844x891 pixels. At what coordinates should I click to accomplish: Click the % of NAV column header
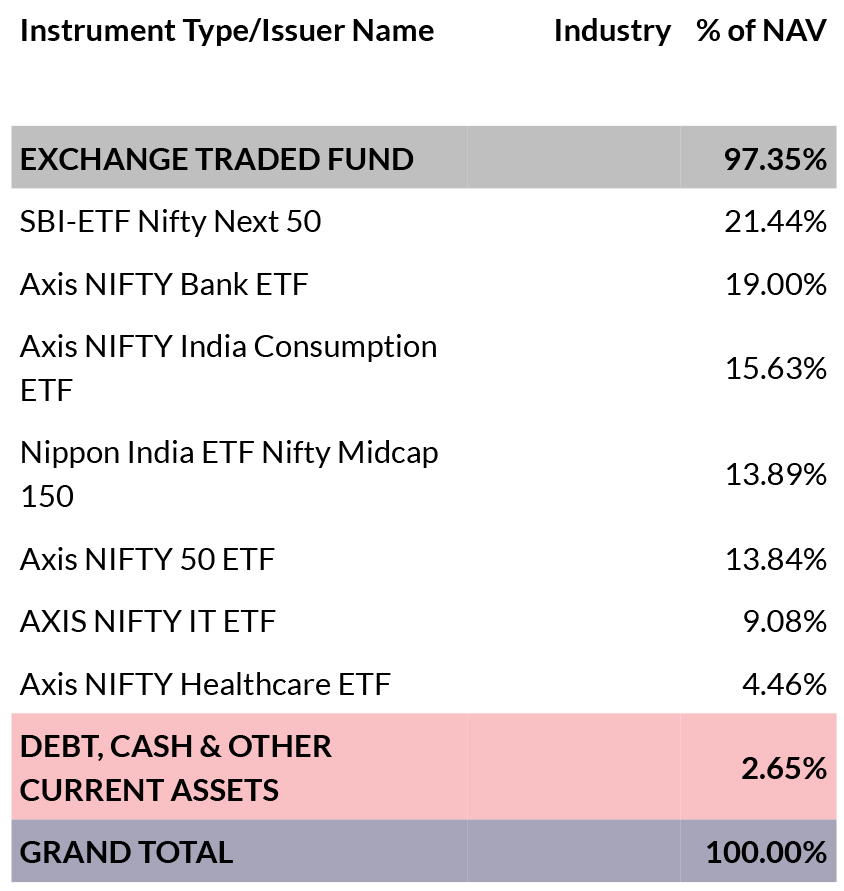(761, 31)
